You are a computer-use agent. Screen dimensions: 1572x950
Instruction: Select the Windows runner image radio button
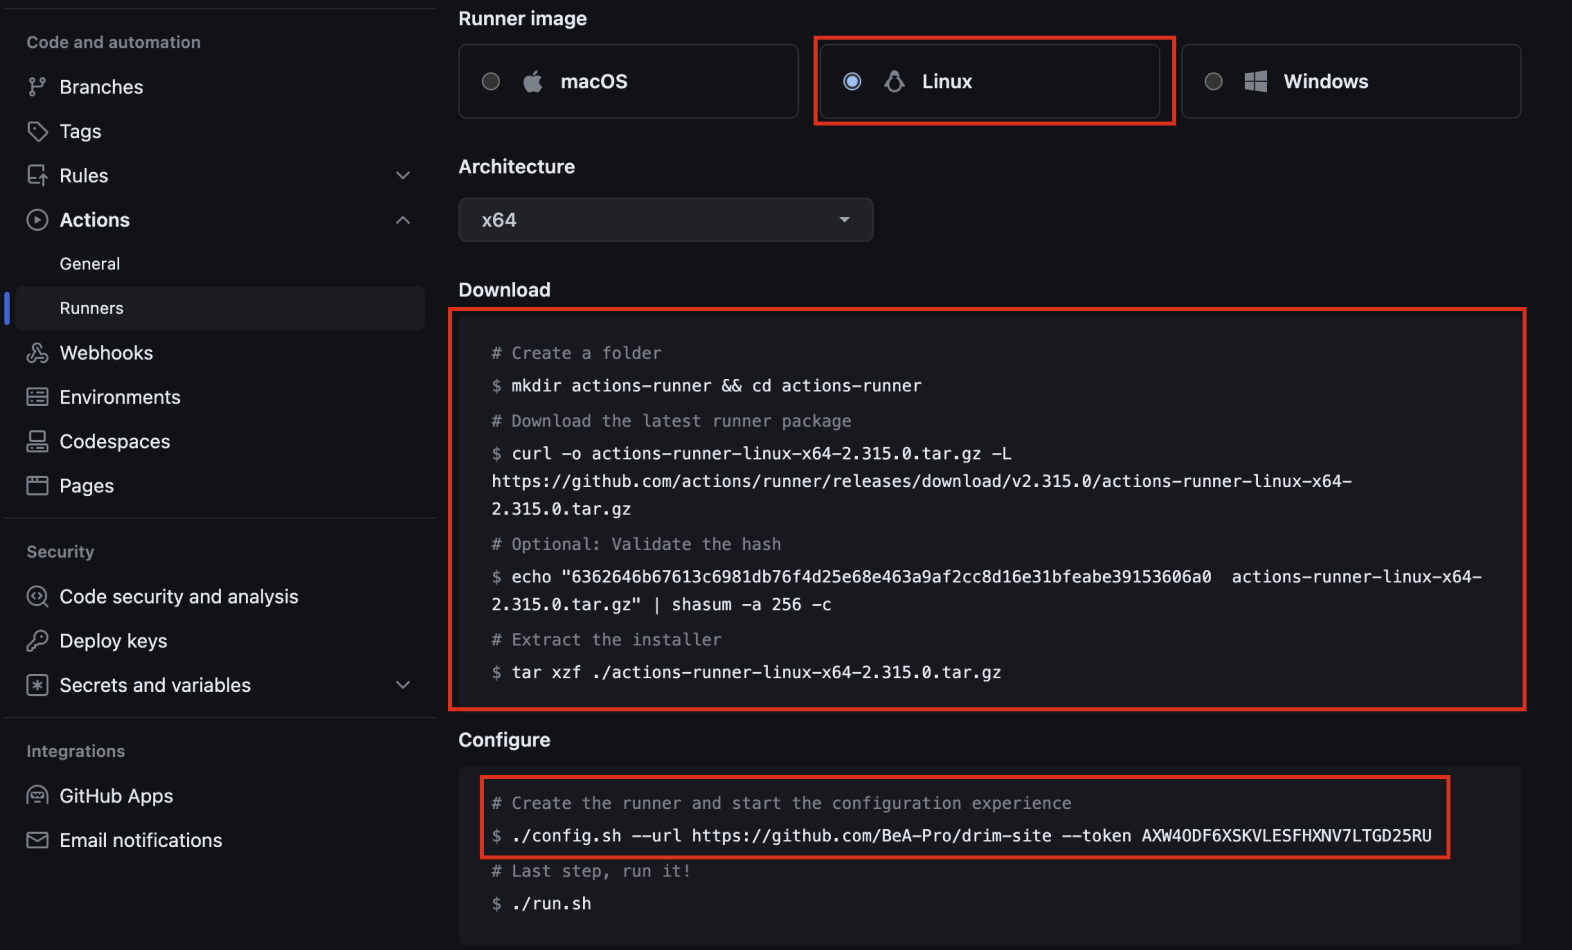coord(1213,82)
